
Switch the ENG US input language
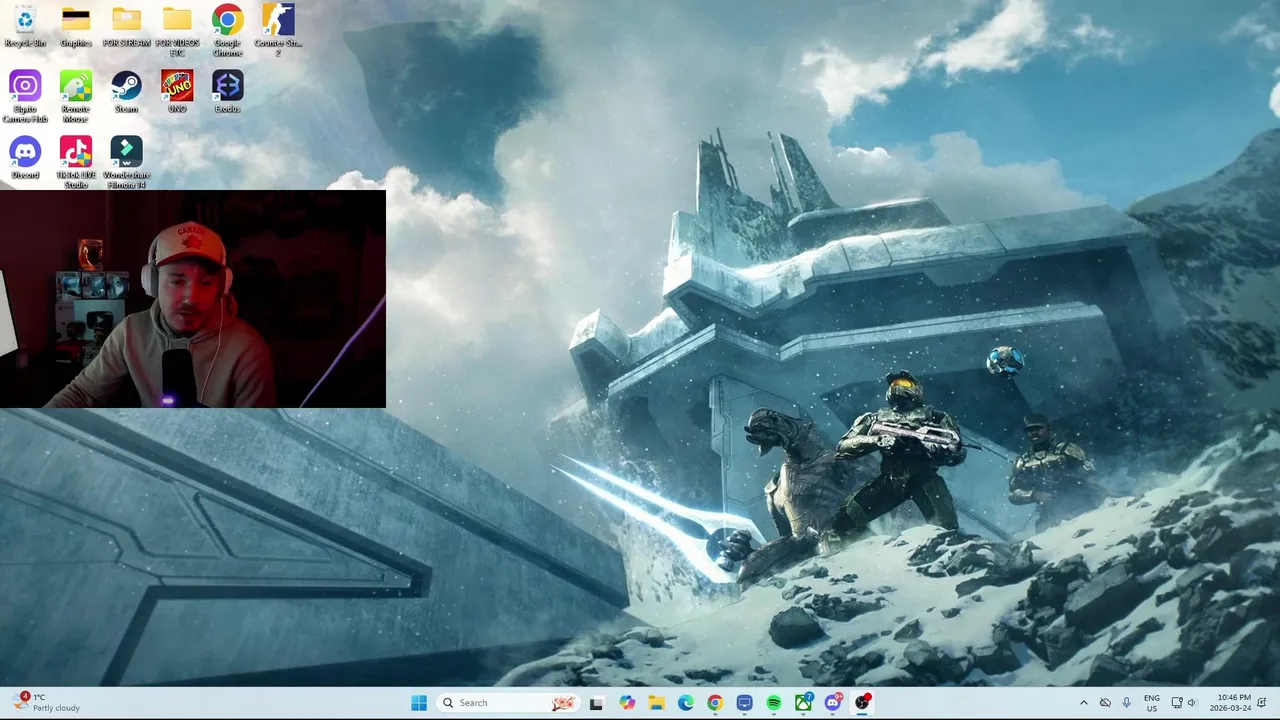pos(1152,703)
